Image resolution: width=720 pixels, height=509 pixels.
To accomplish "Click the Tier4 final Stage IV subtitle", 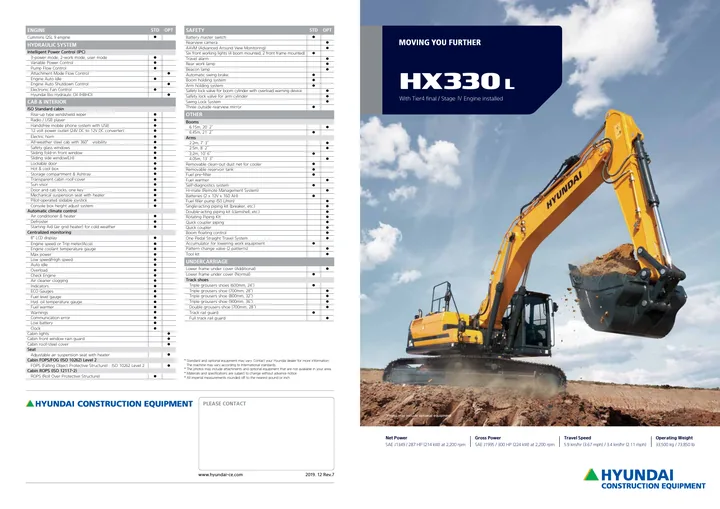I will [x=450, y=99].
